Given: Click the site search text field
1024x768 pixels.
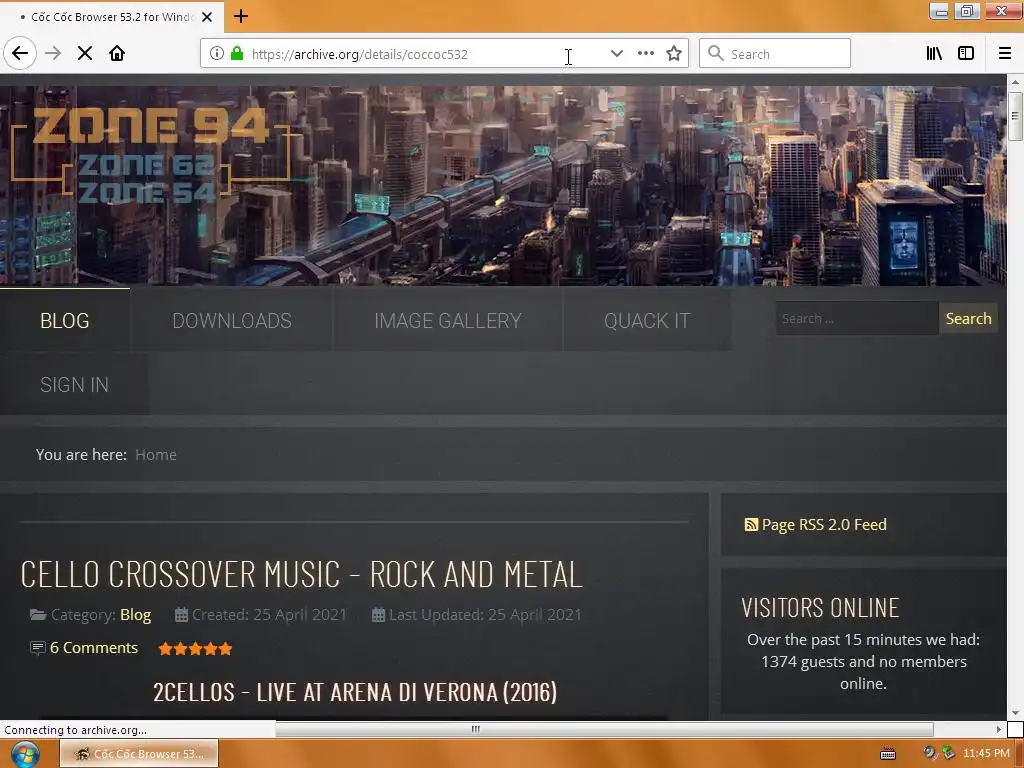Looking at the screenshot, I should coord(857,319).
